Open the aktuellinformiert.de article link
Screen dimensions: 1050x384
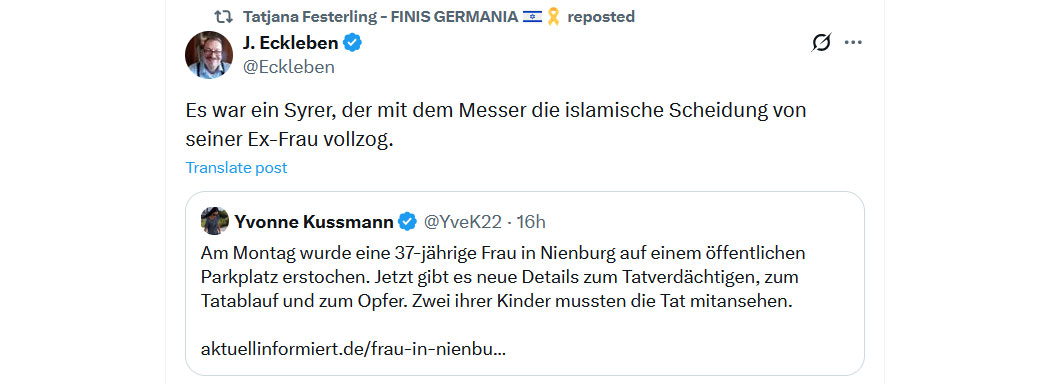click(353, 349)
